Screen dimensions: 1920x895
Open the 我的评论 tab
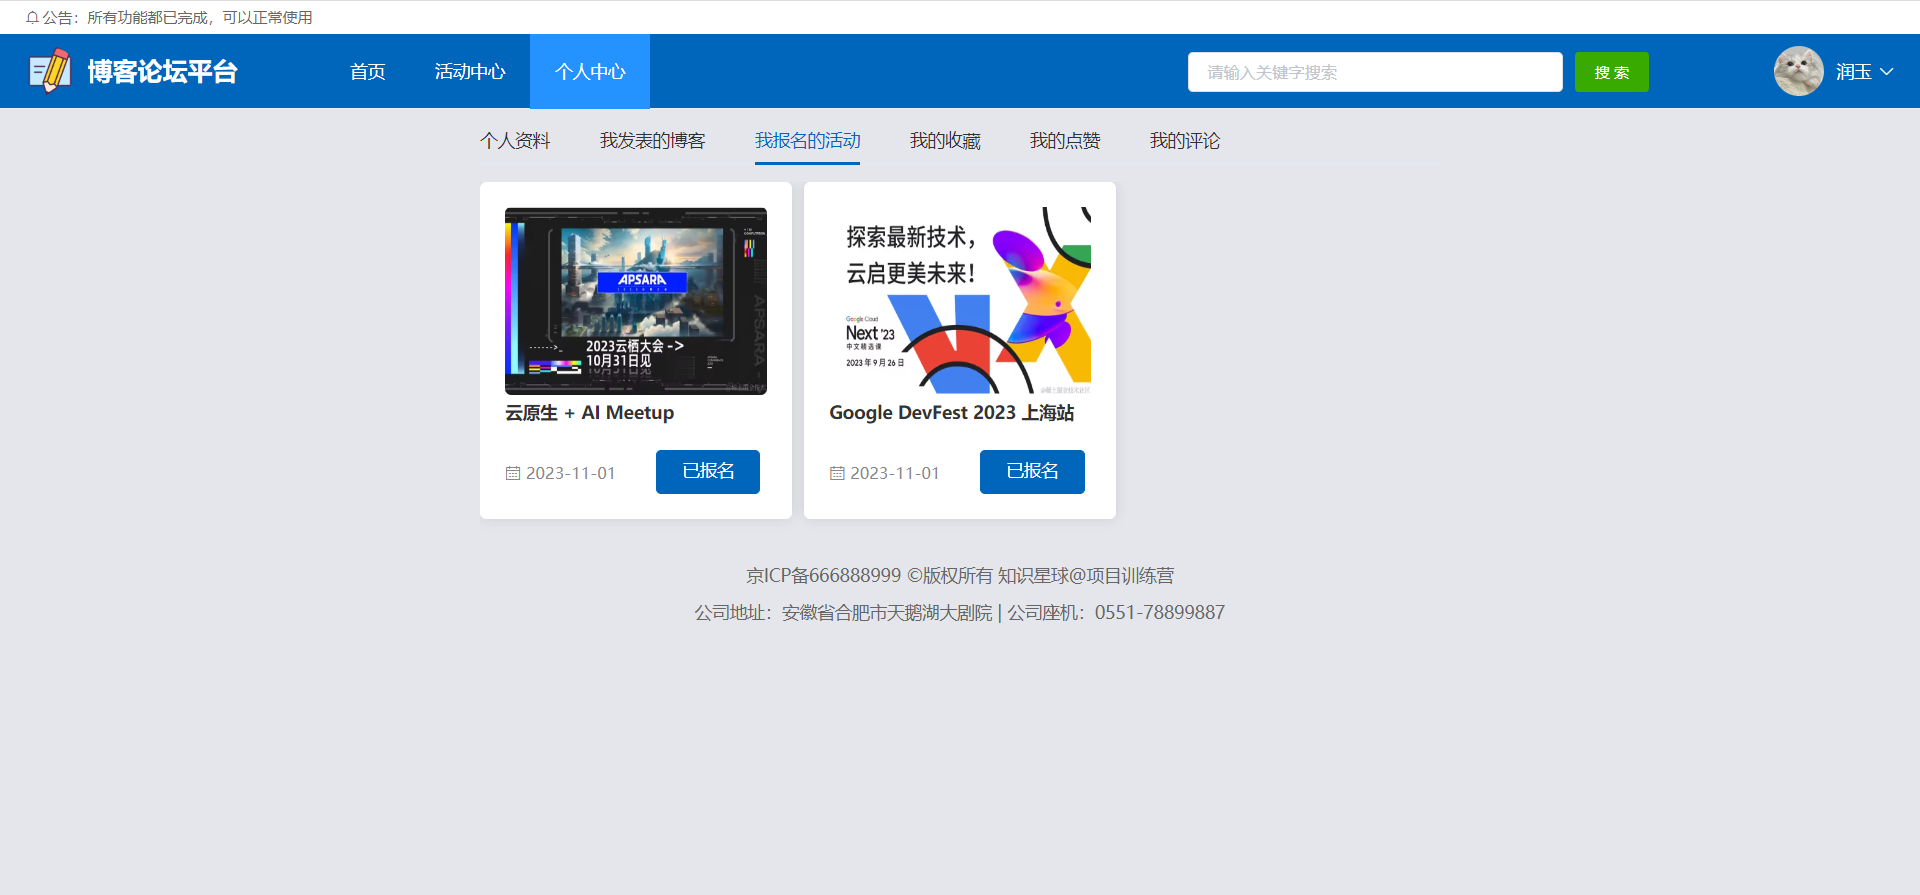tap(1185, 141)
